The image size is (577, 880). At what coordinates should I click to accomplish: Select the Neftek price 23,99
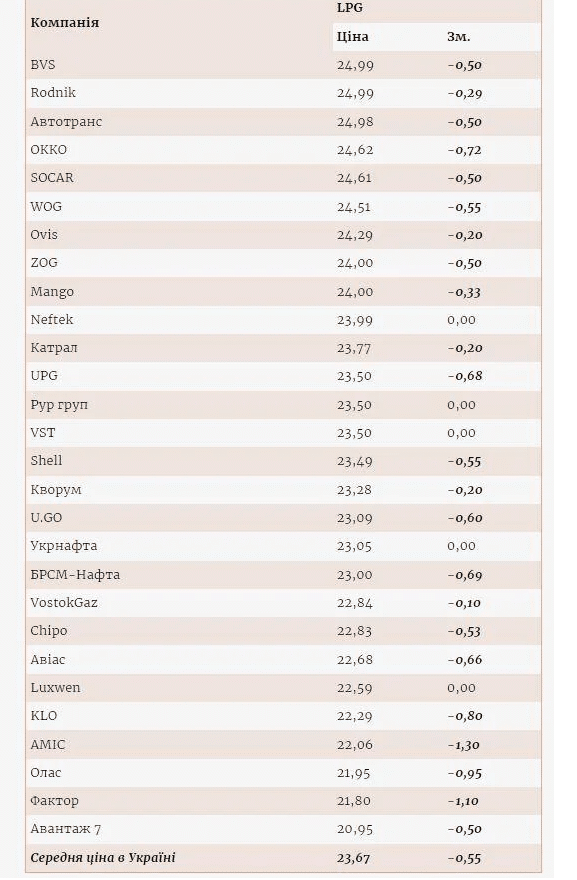pos(355,320)
